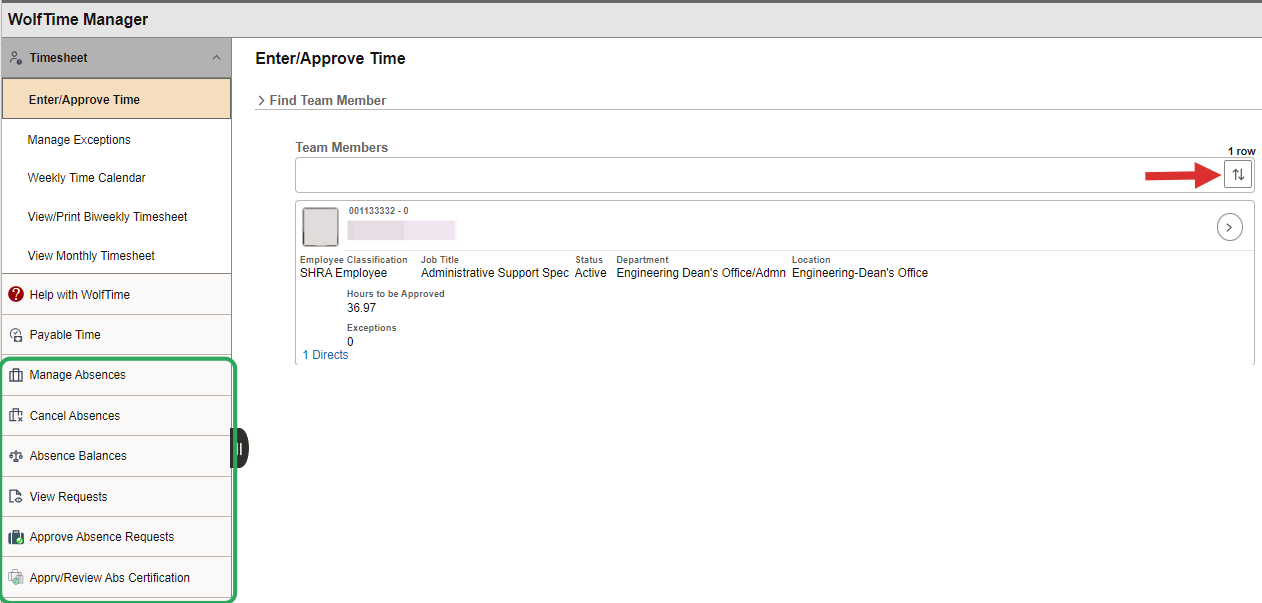The image size is (1262, 603).
Task: Open Help with WolfTime
Action: (116, 295)
